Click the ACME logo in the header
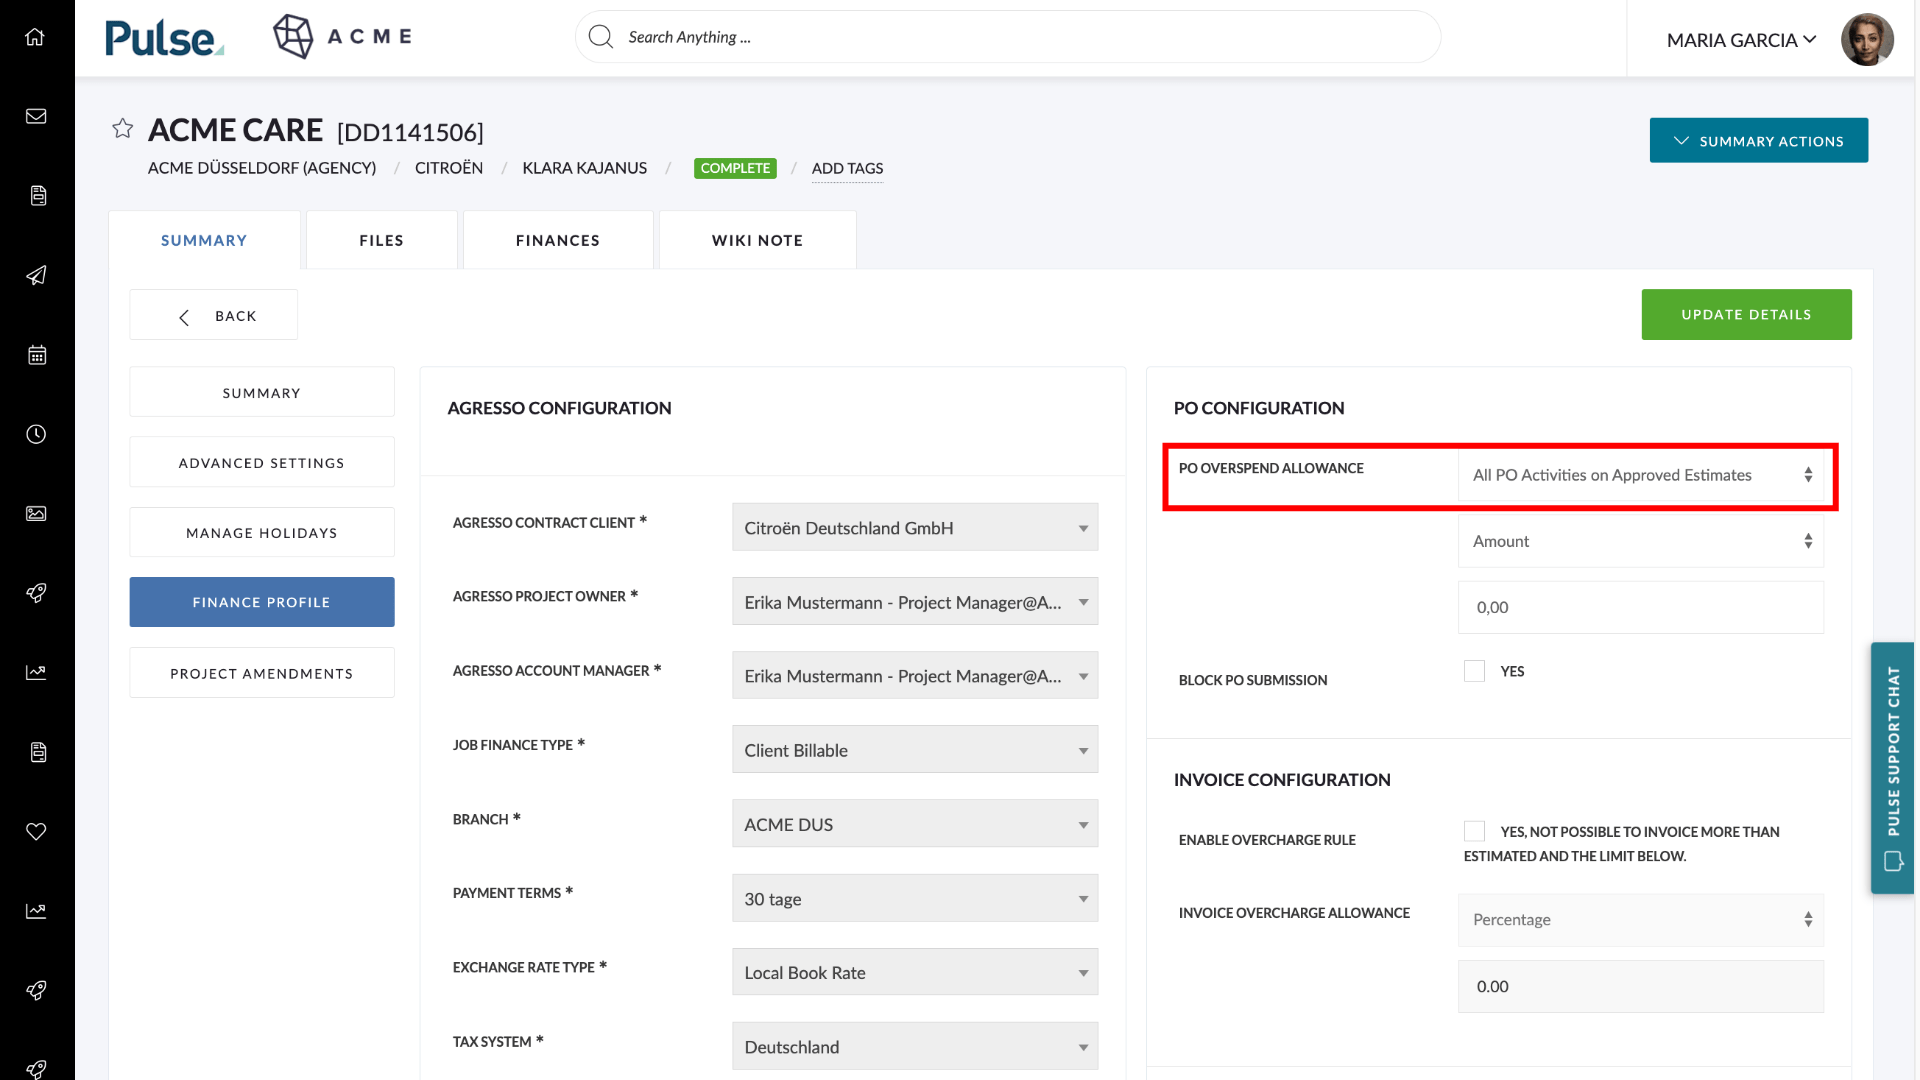This screenshot has height=1080, width=1920. [342, 37]
